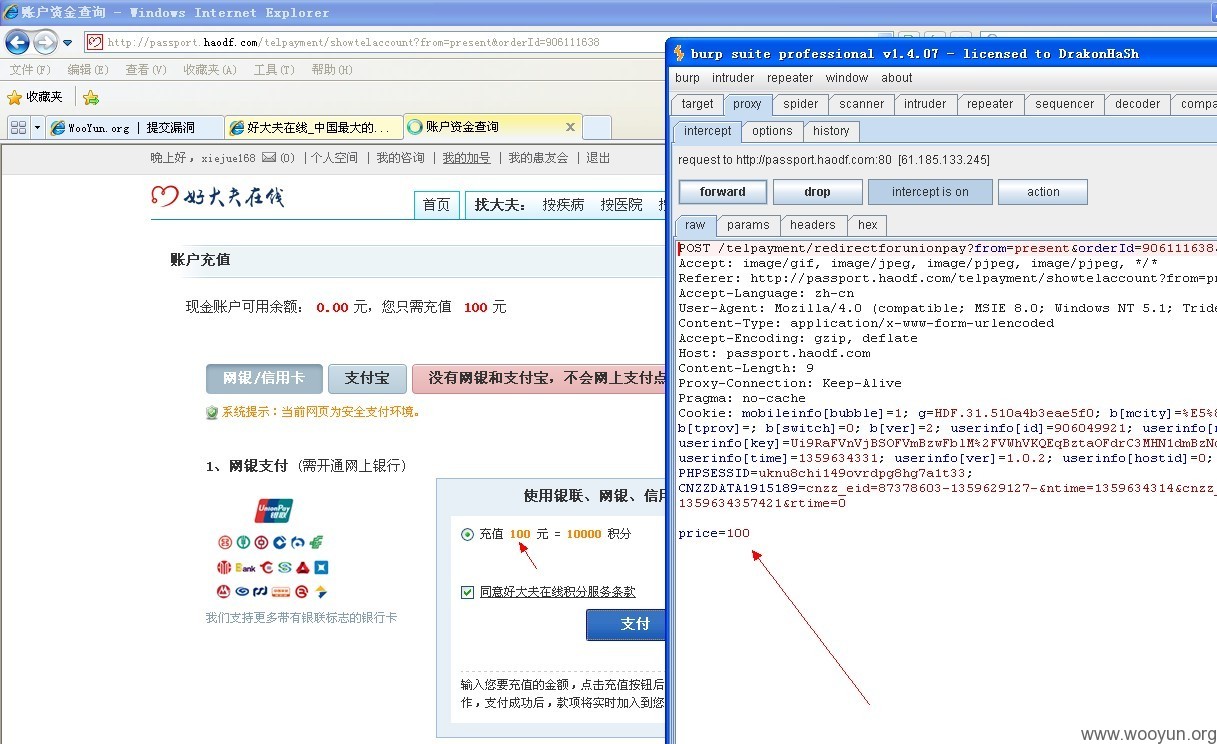Open a new blank IE tab
The width and height of the screenshot is (1217, 744).
[x=597, y=128]
